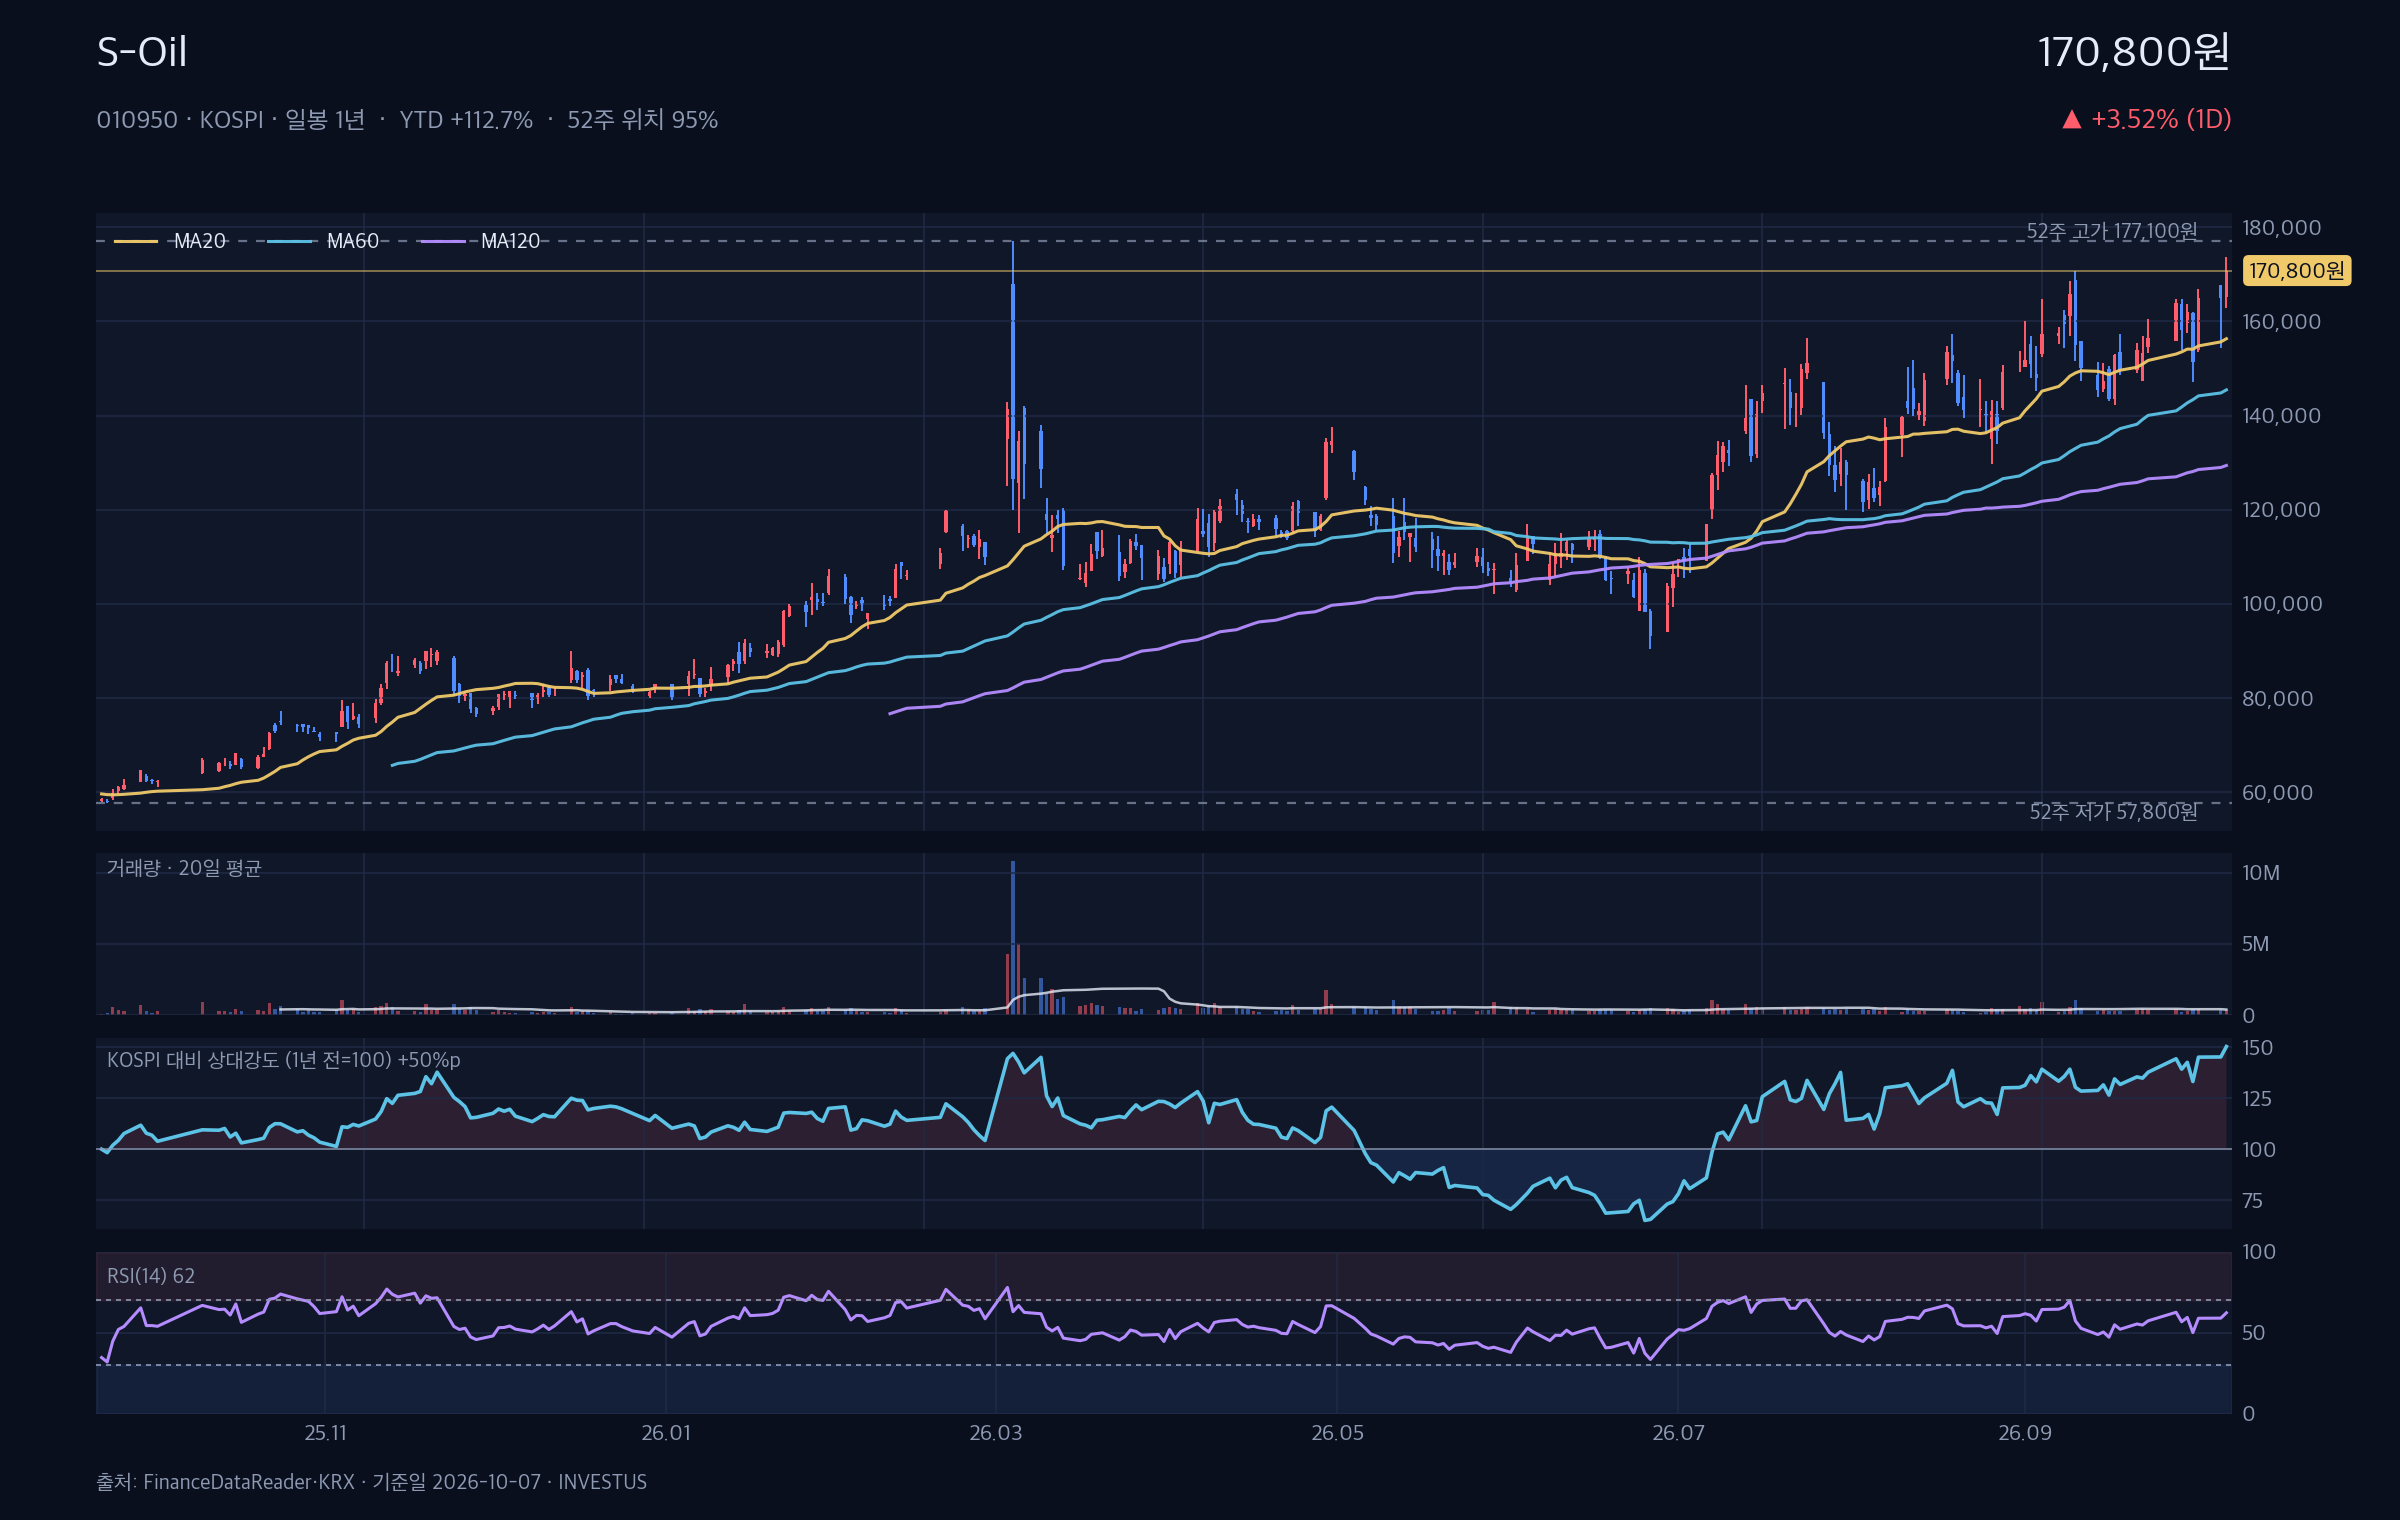Click the 26.09 date axis label
Screen dimensions: 2400x1520
[x=2025, y=1433]
